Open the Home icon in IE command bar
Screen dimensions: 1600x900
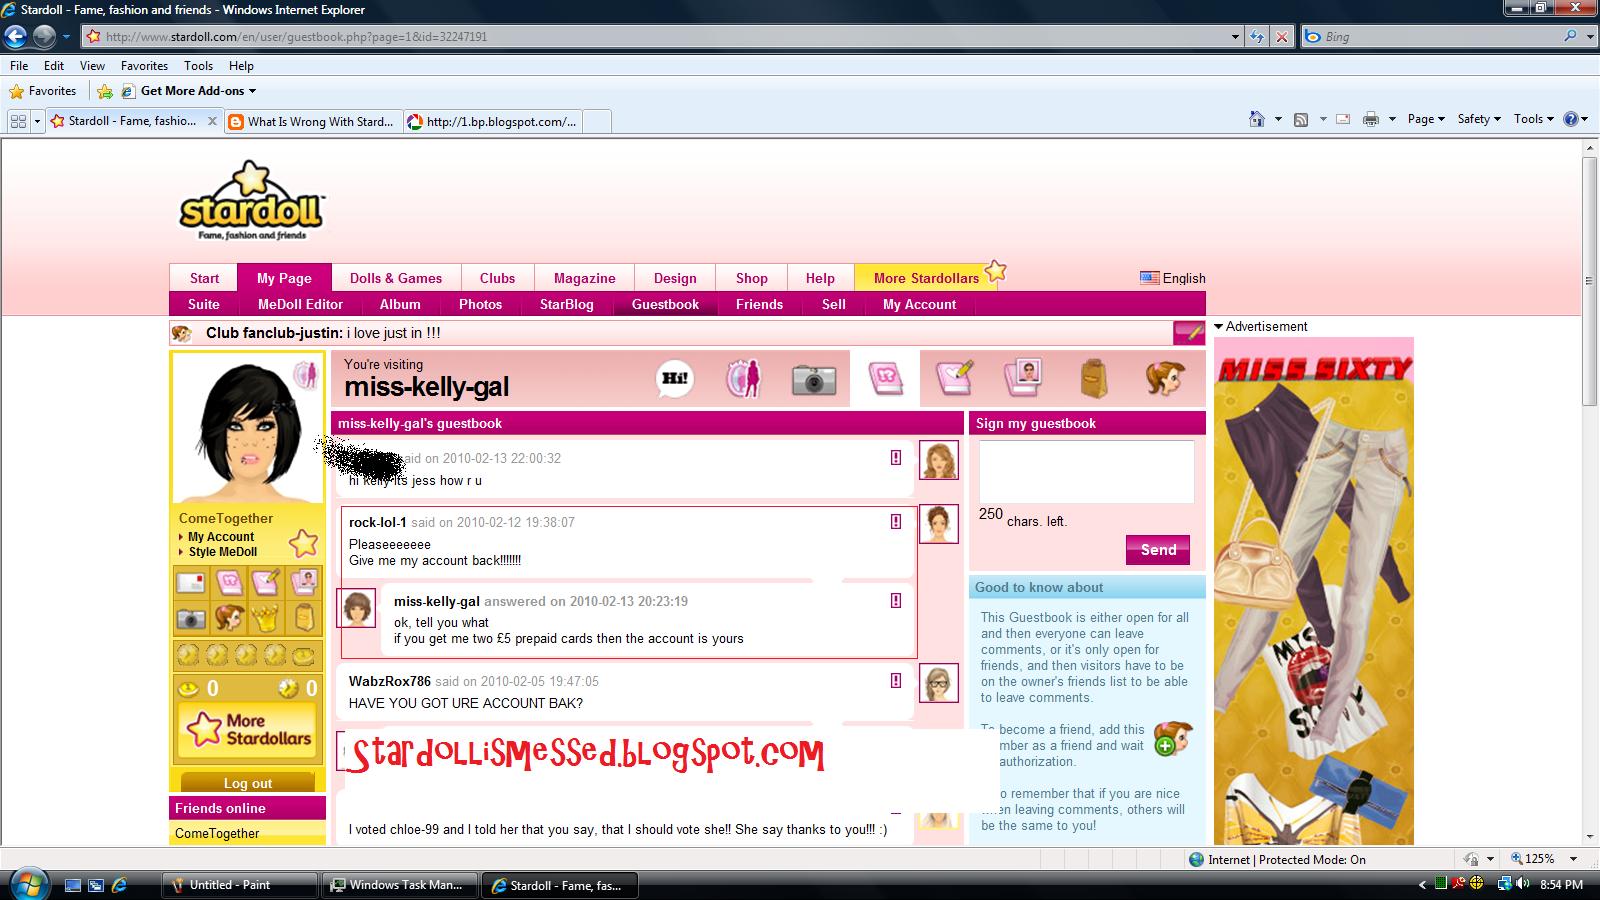click(1257, 119)
